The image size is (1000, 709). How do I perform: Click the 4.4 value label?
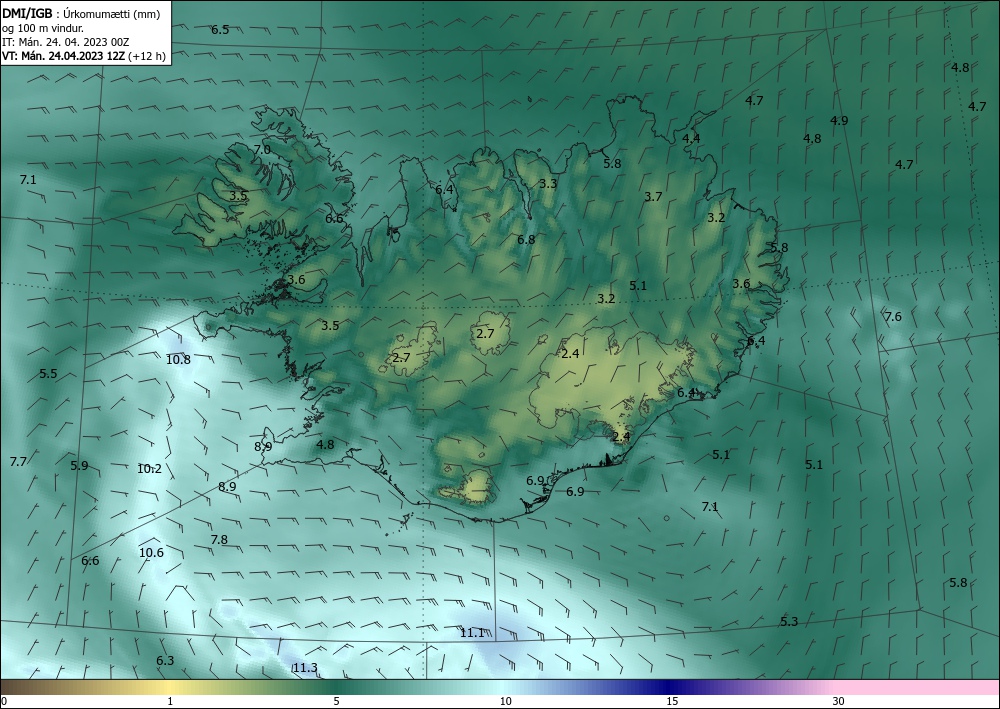tap(691, 138)
